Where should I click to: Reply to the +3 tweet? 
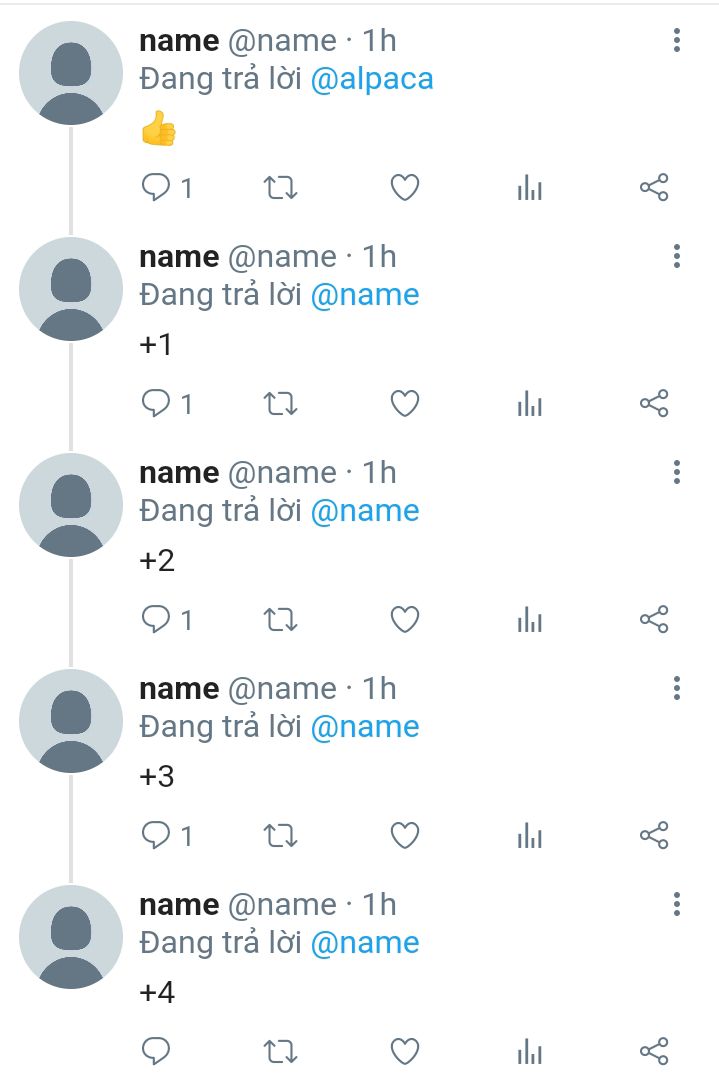[x=156, y=835]
